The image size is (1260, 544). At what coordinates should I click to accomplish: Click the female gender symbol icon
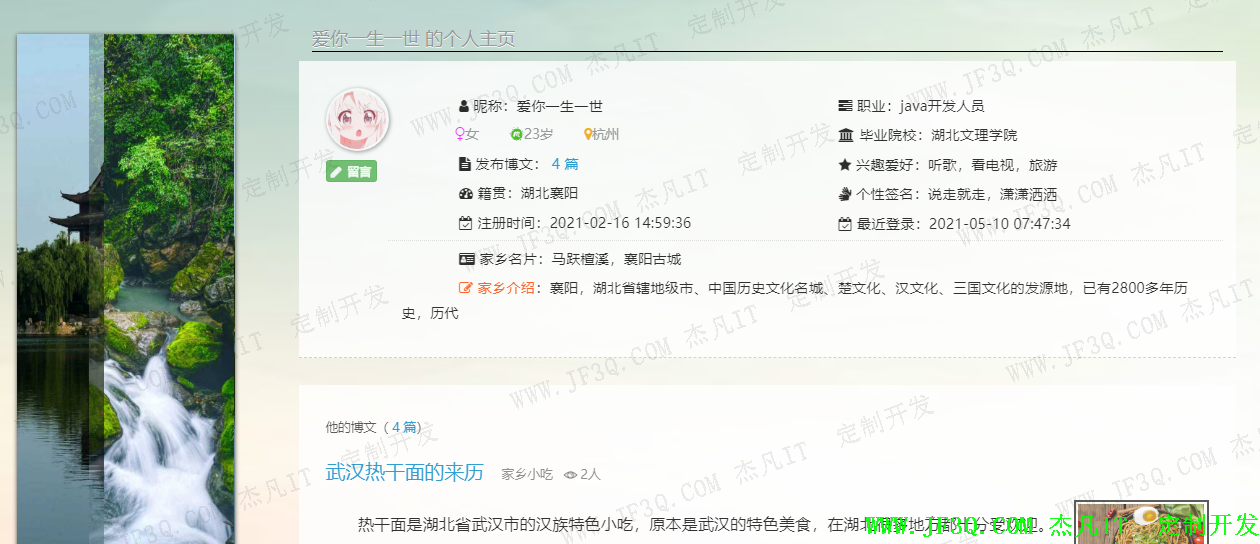click(461, 135)
